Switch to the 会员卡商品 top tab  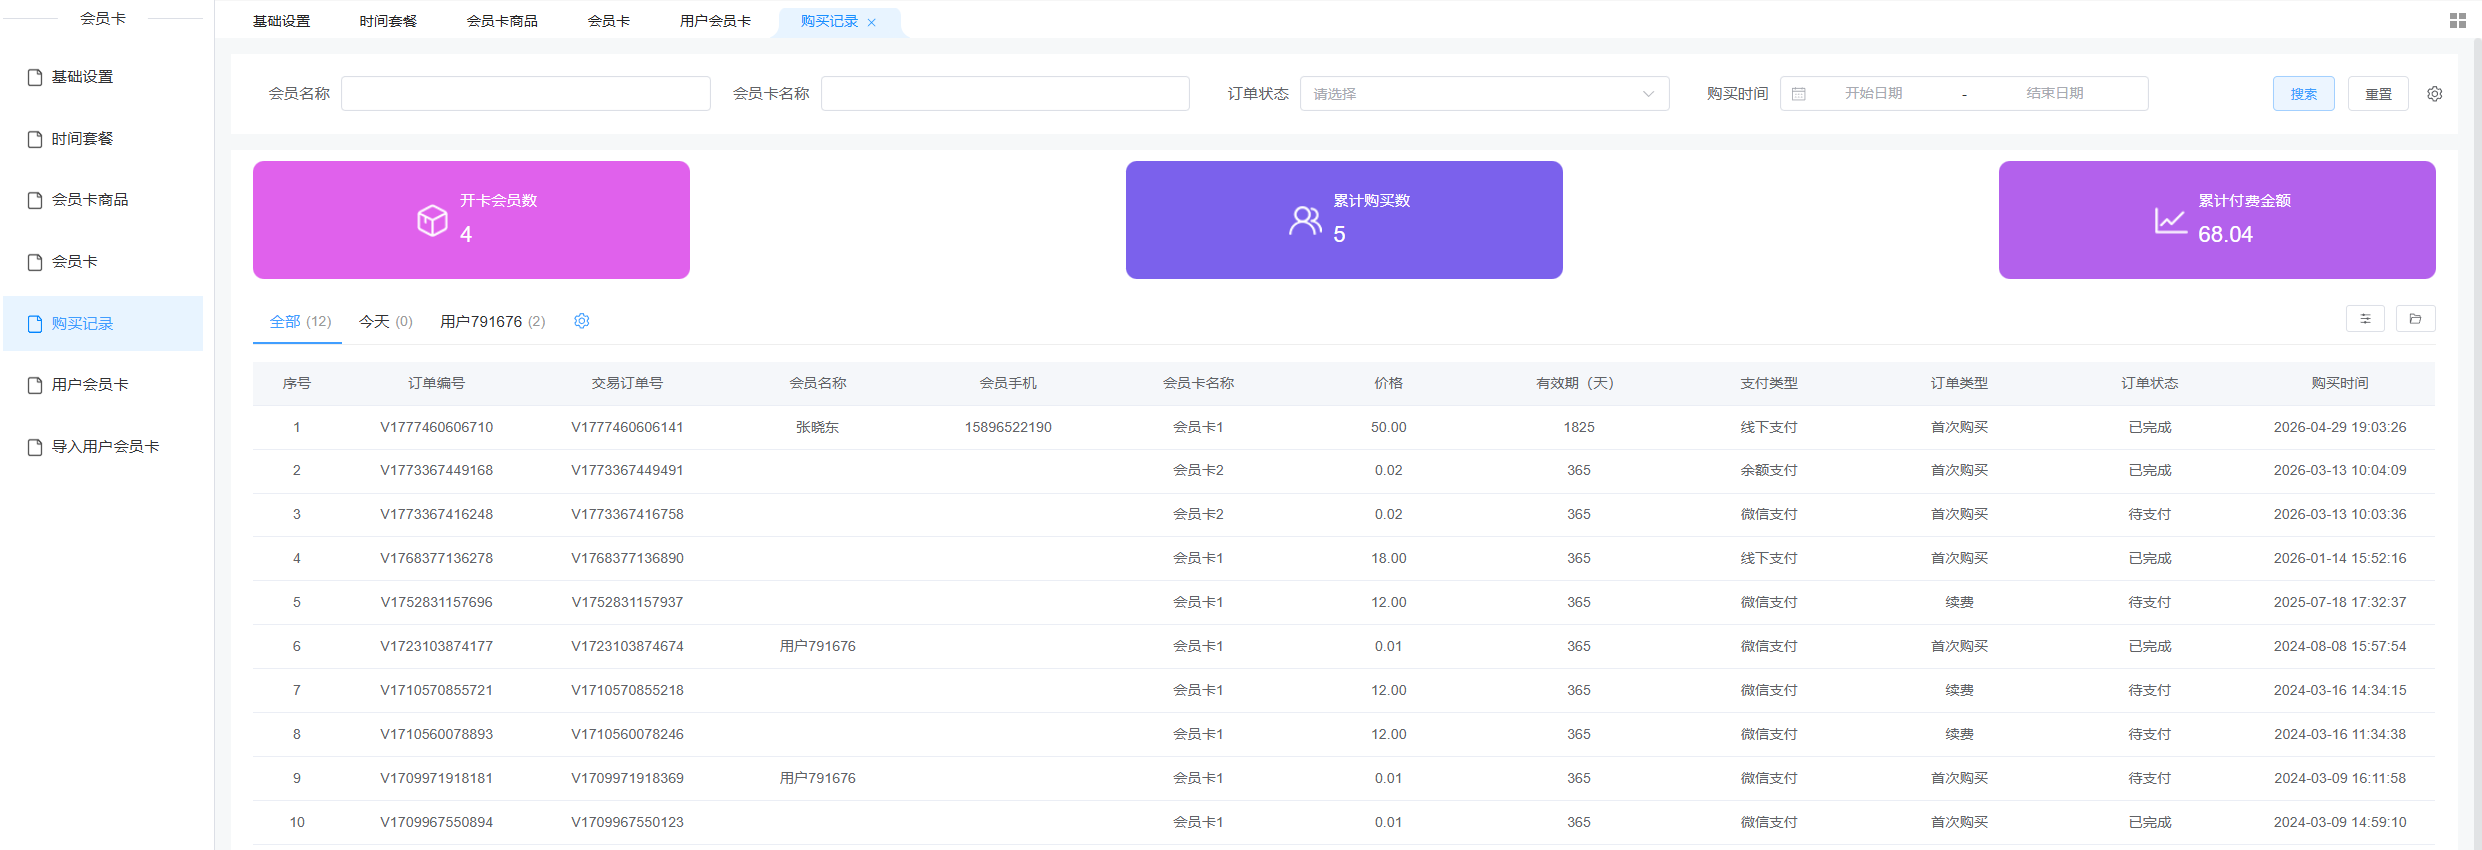pyautogui.click(x=502, y=21)
